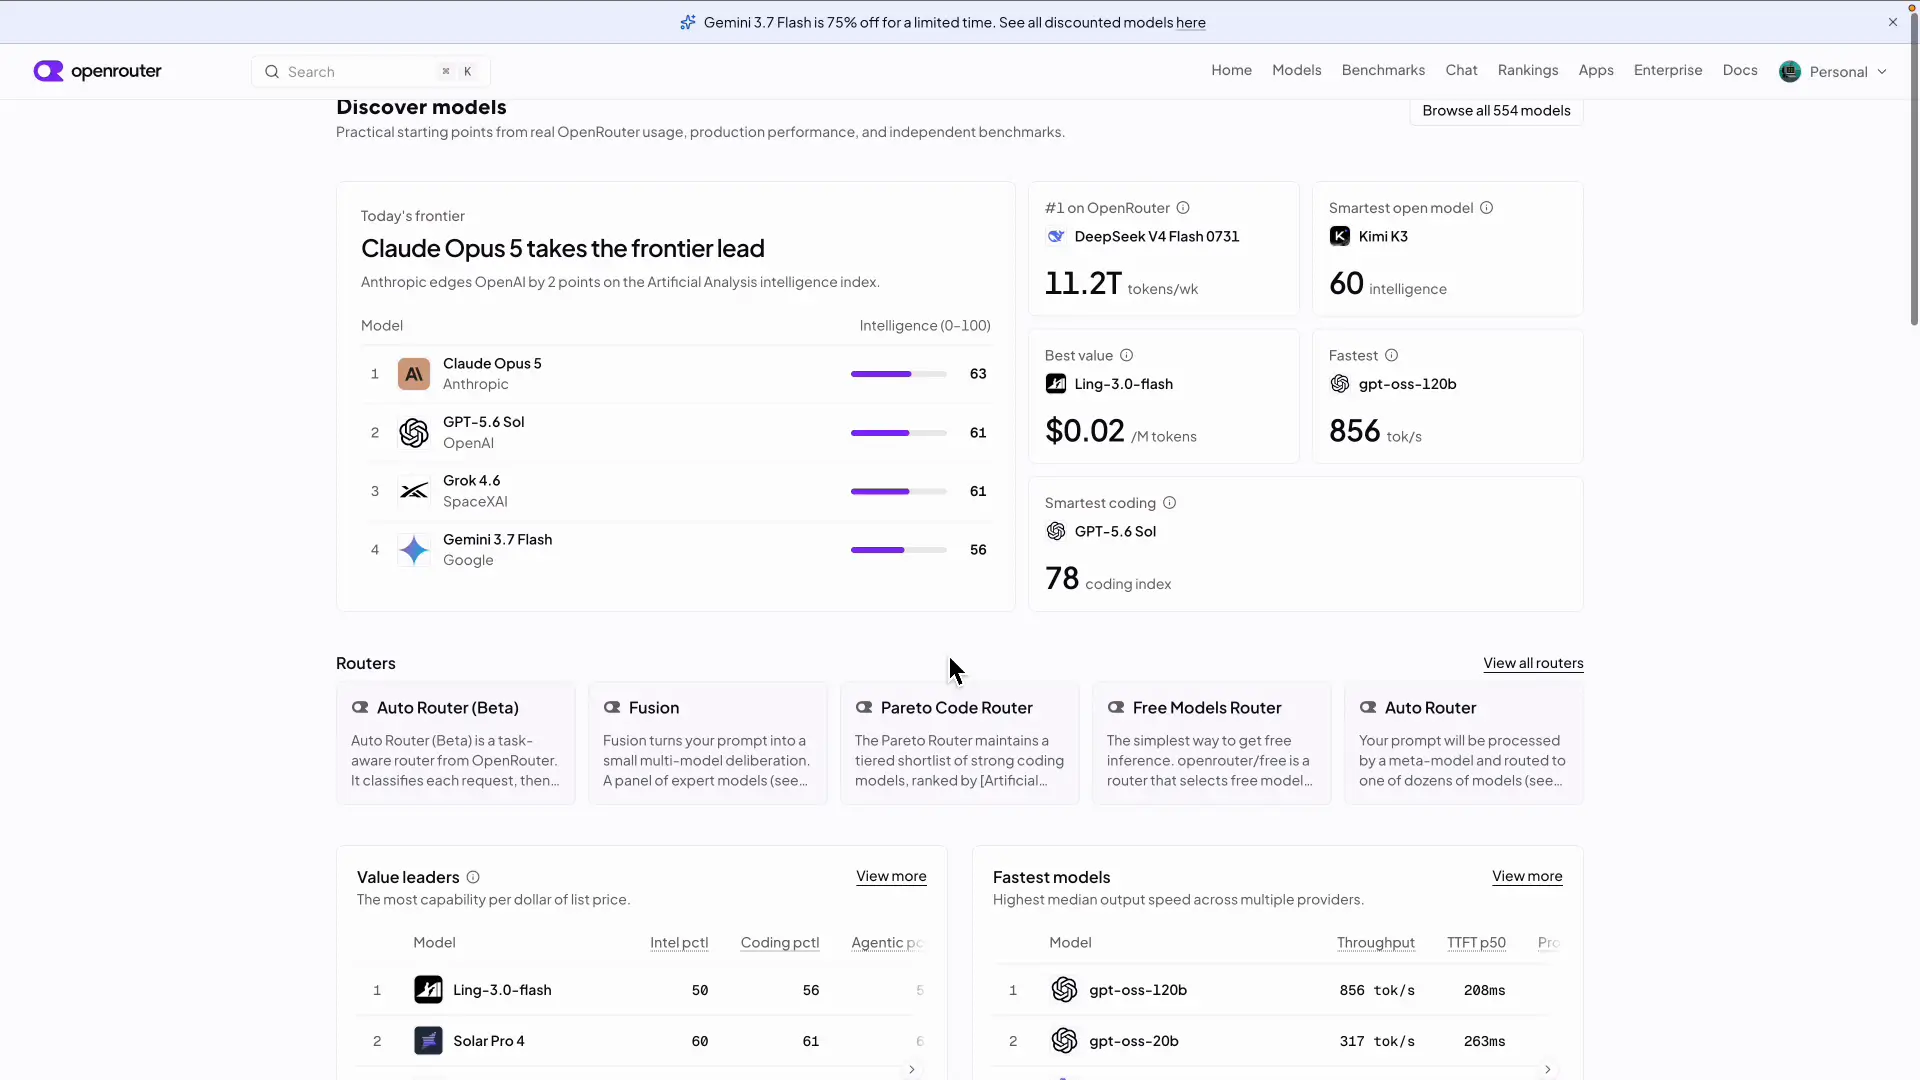Viewport: 1920px width, 1080px height.
Task: Open the Fusion router card title
Action: (654, 708)
